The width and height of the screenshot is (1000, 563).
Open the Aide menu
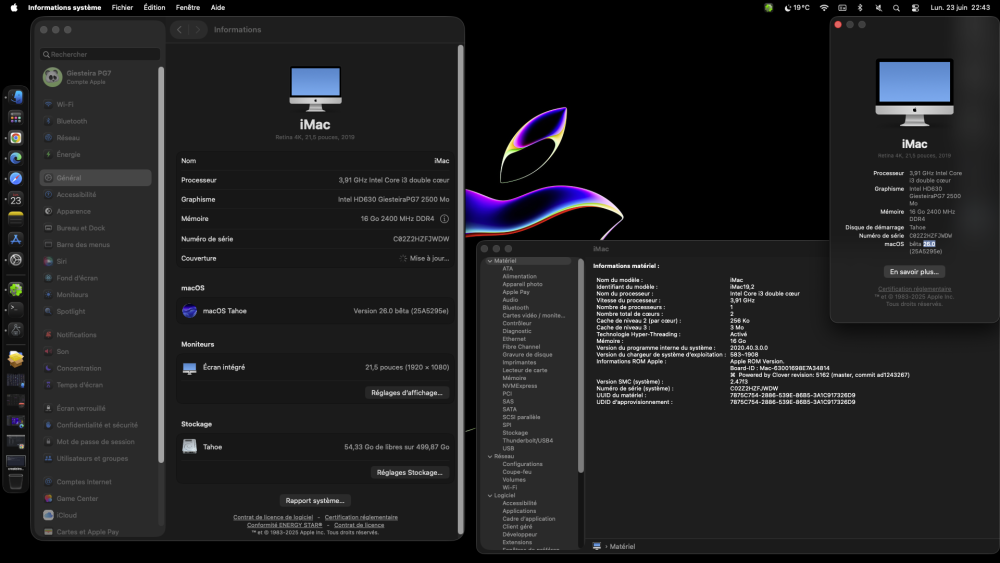pyautogui.click(x=217, y=8)
